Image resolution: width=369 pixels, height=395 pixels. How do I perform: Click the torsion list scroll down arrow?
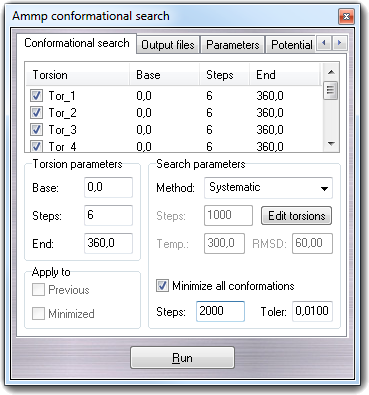(331, 144)
